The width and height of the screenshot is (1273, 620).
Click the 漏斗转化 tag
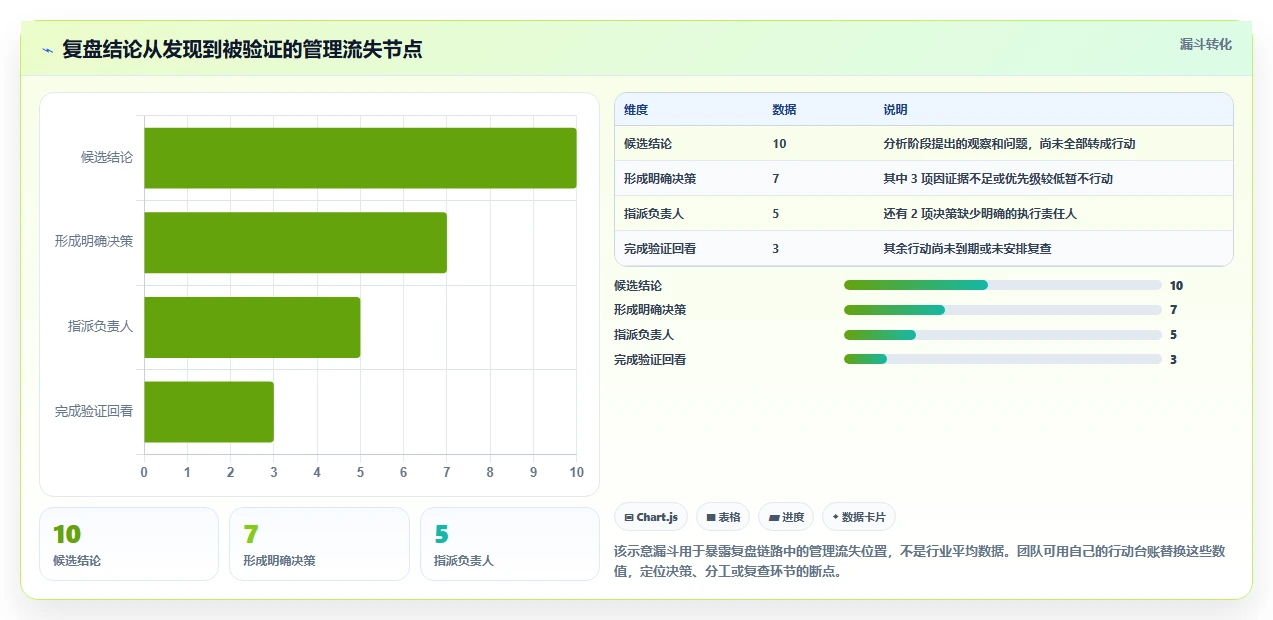point(1205,45)
